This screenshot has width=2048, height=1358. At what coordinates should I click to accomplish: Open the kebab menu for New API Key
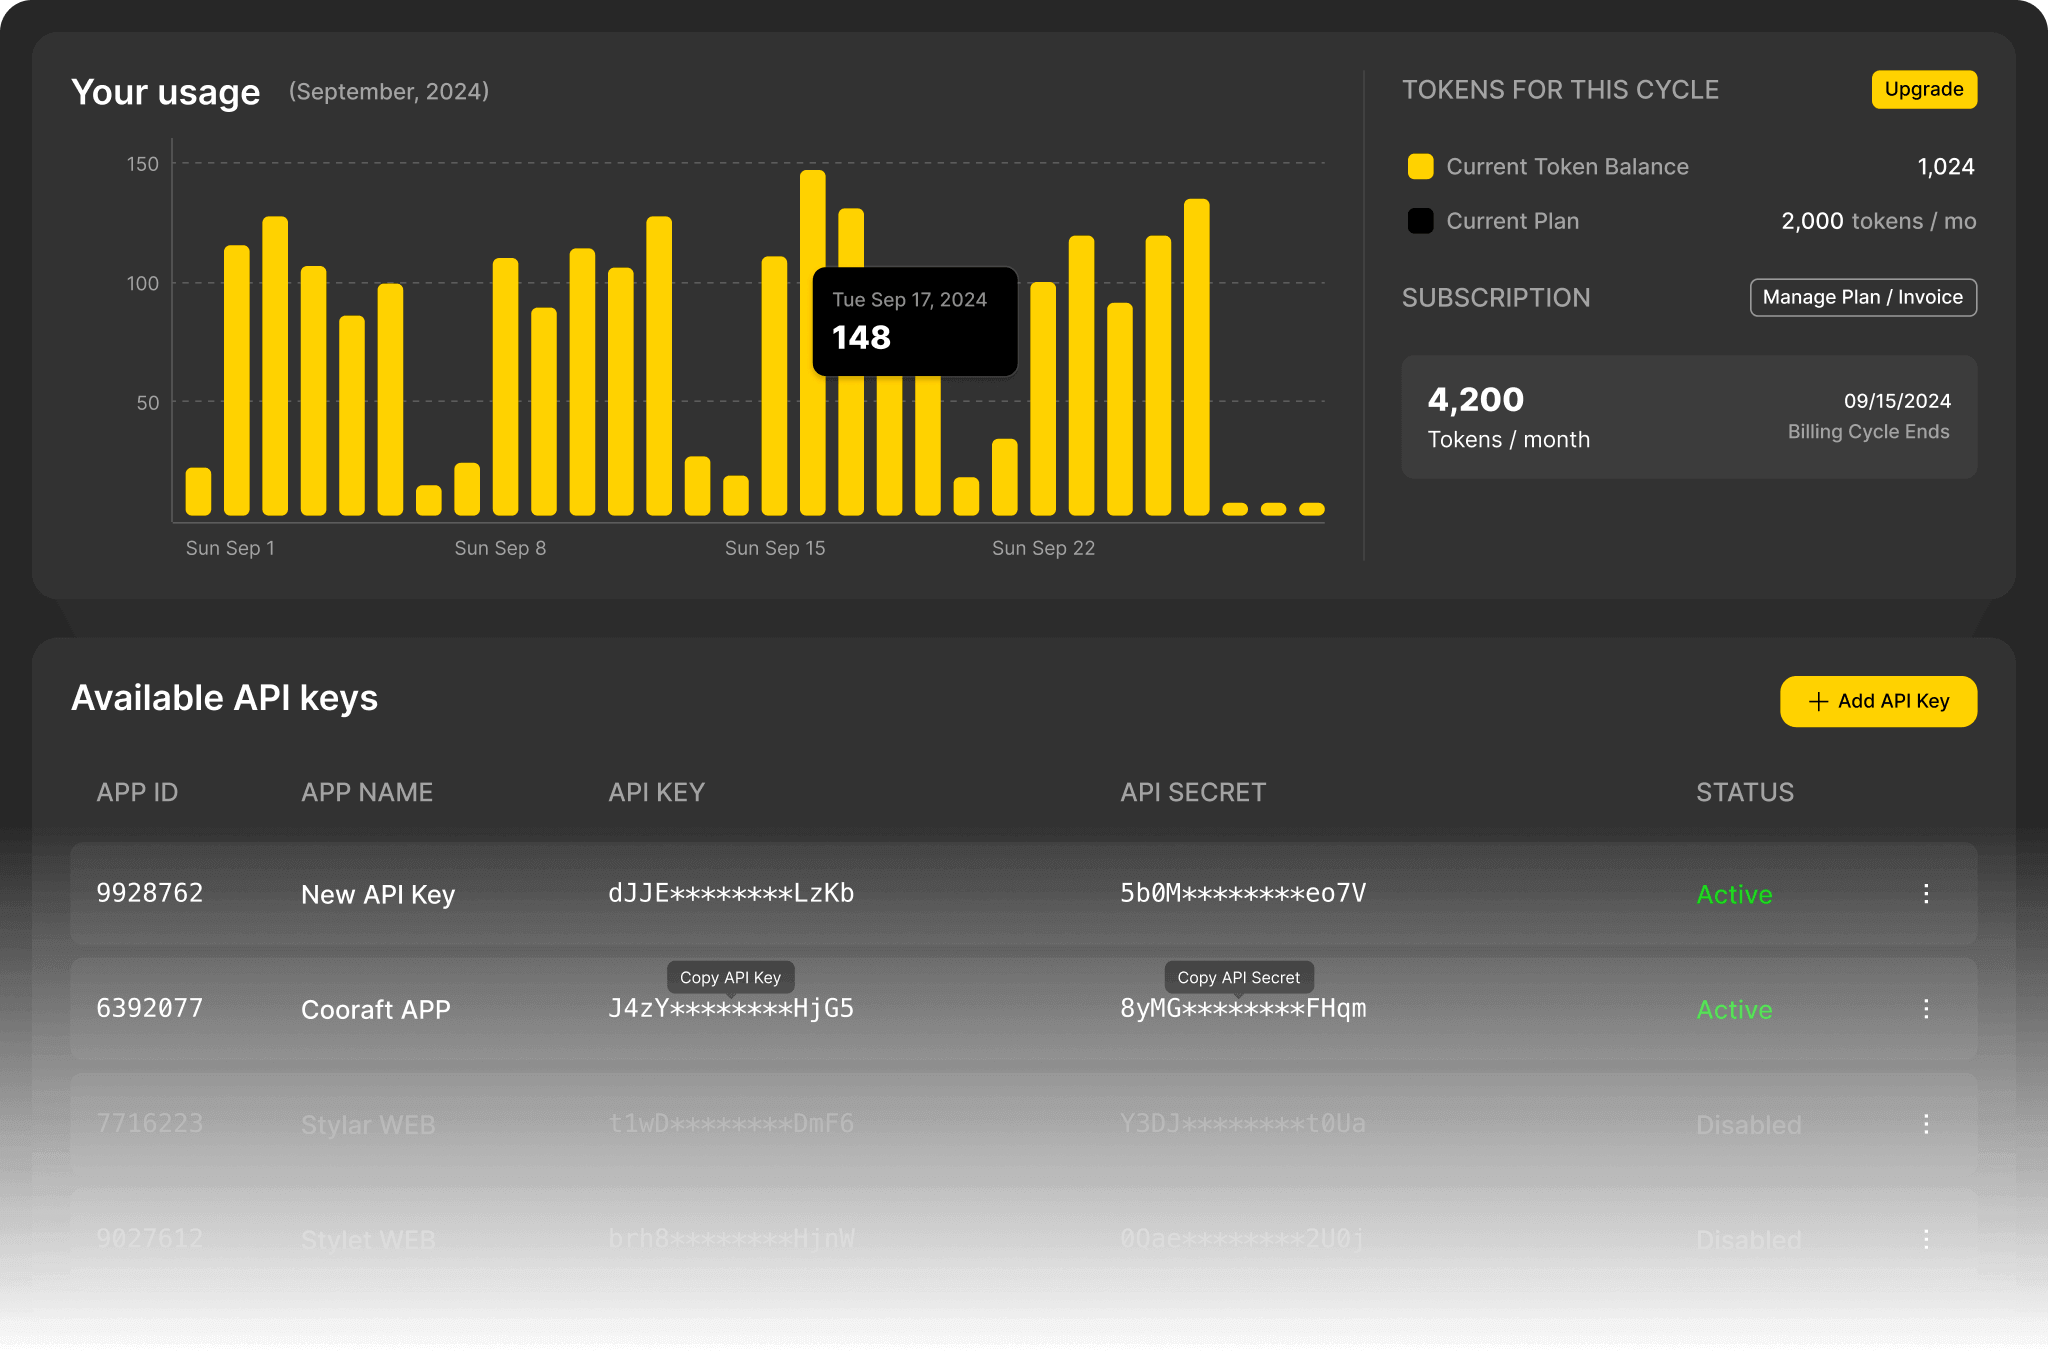click(x=1925, y=893)
